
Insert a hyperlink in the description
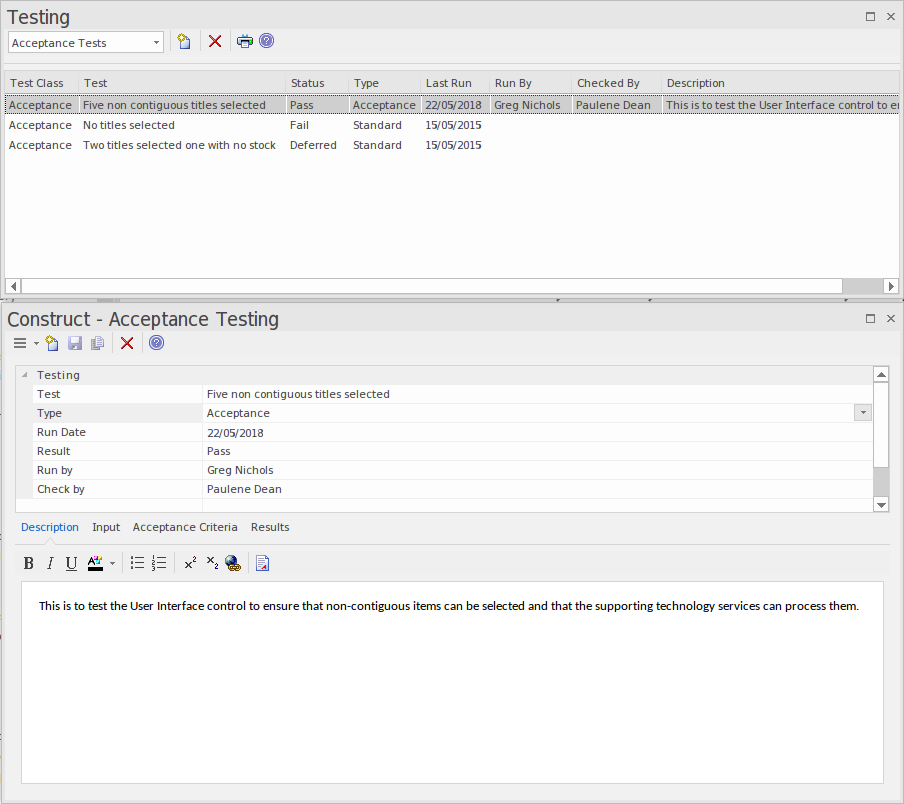point(232,563)
